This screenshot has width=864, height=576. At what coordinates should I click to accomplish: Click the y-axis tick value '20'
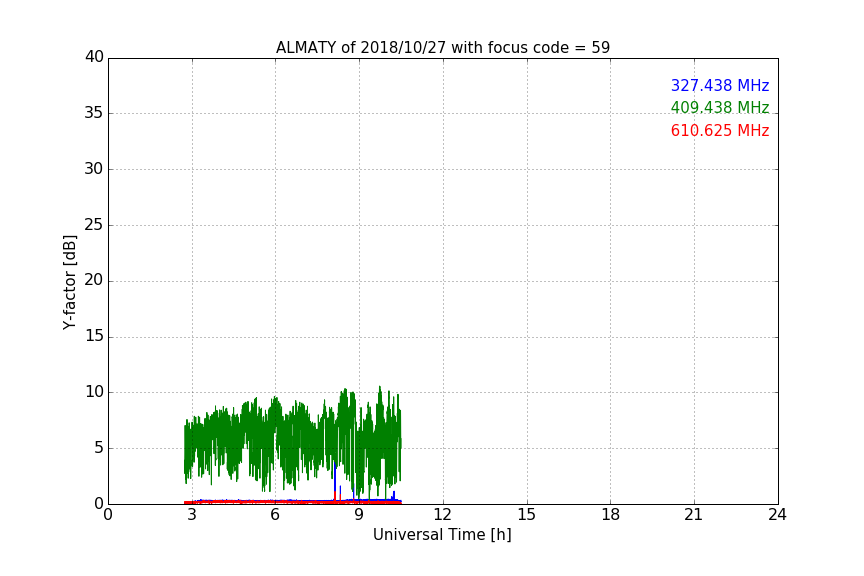click(94, 280)
